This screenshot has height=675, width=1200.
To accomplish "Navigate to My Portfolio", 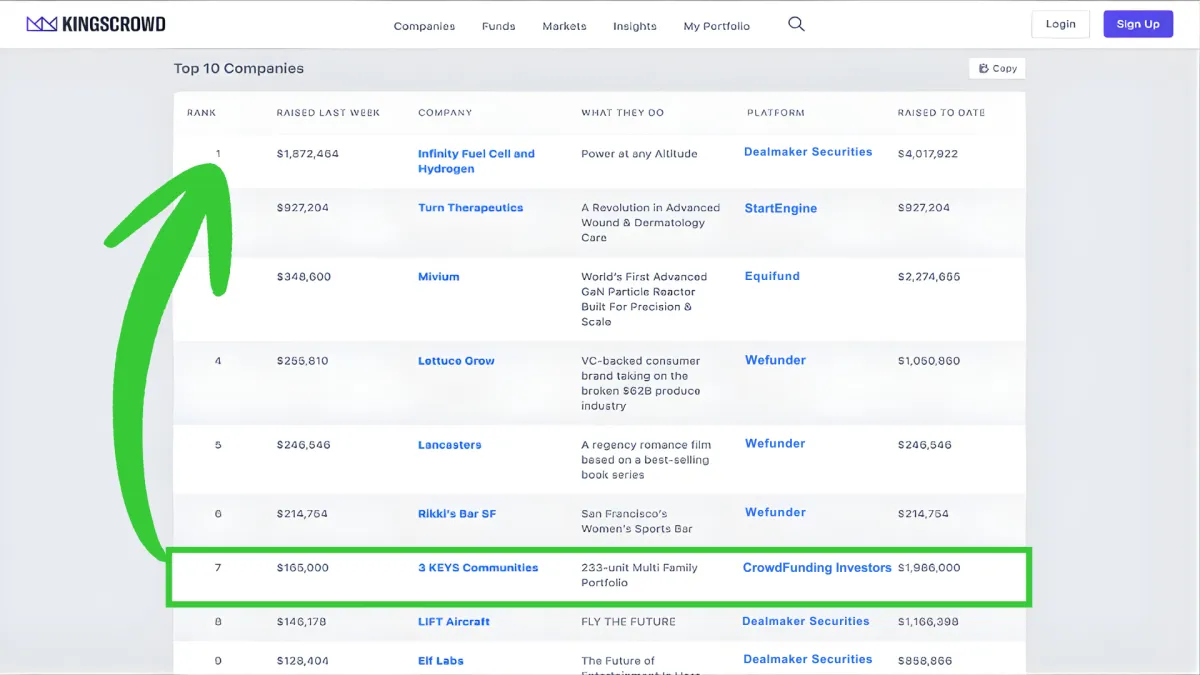I will pyautogui.click(x=716, y=26).
